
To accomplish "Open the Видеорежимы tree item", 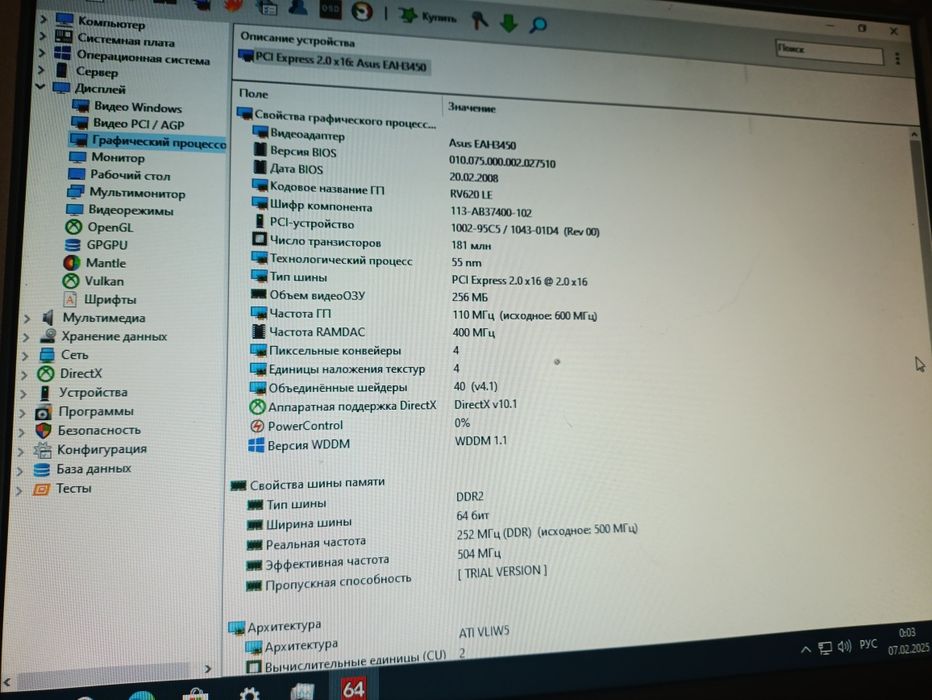I will tap(119, 210).
